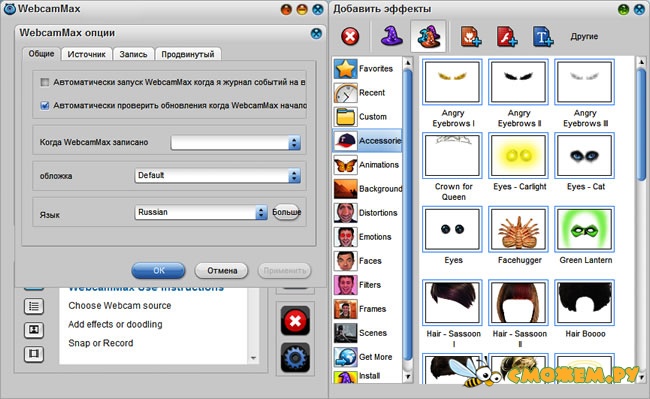650x399 pixels.
Task: Select the Angry Eyebrows I thumbnail
Action: pyautogui.click(x=452, y=82)
